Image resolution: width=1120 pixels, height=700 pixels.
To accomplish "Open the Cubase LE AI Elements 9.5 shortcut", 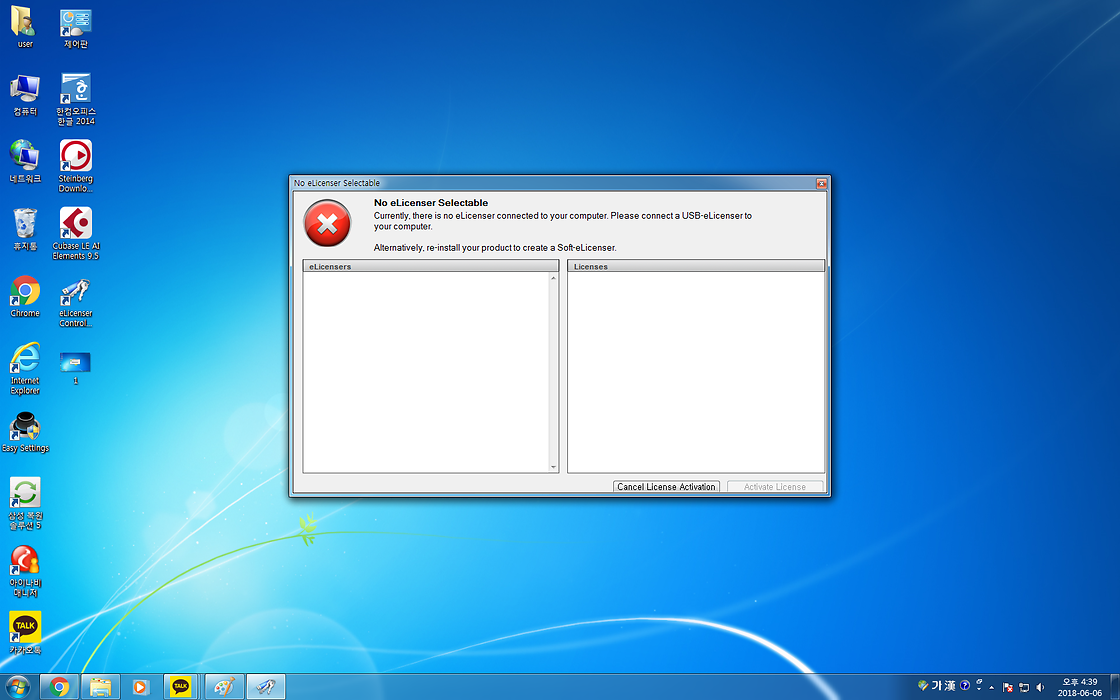I will 76,223.
